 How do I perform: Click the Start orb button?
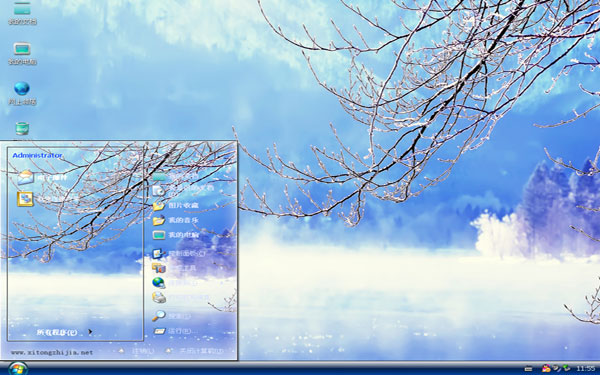click(x=17, y=369)
